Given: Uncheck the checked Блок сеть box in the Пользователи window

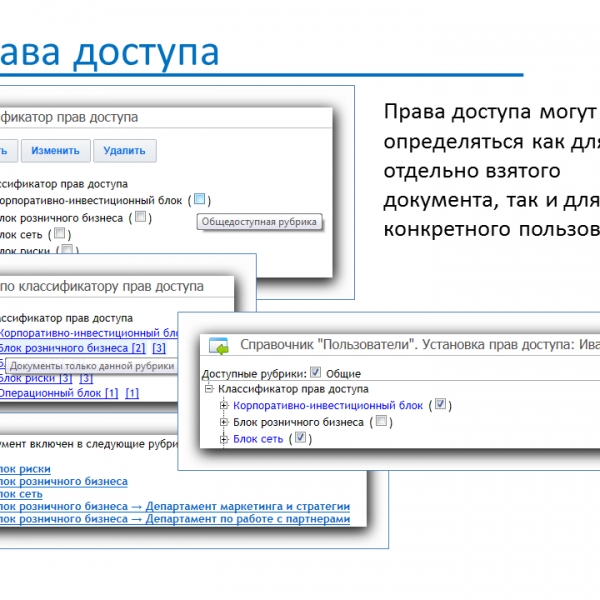Looking at the screenshot, I should coord(299,438).
